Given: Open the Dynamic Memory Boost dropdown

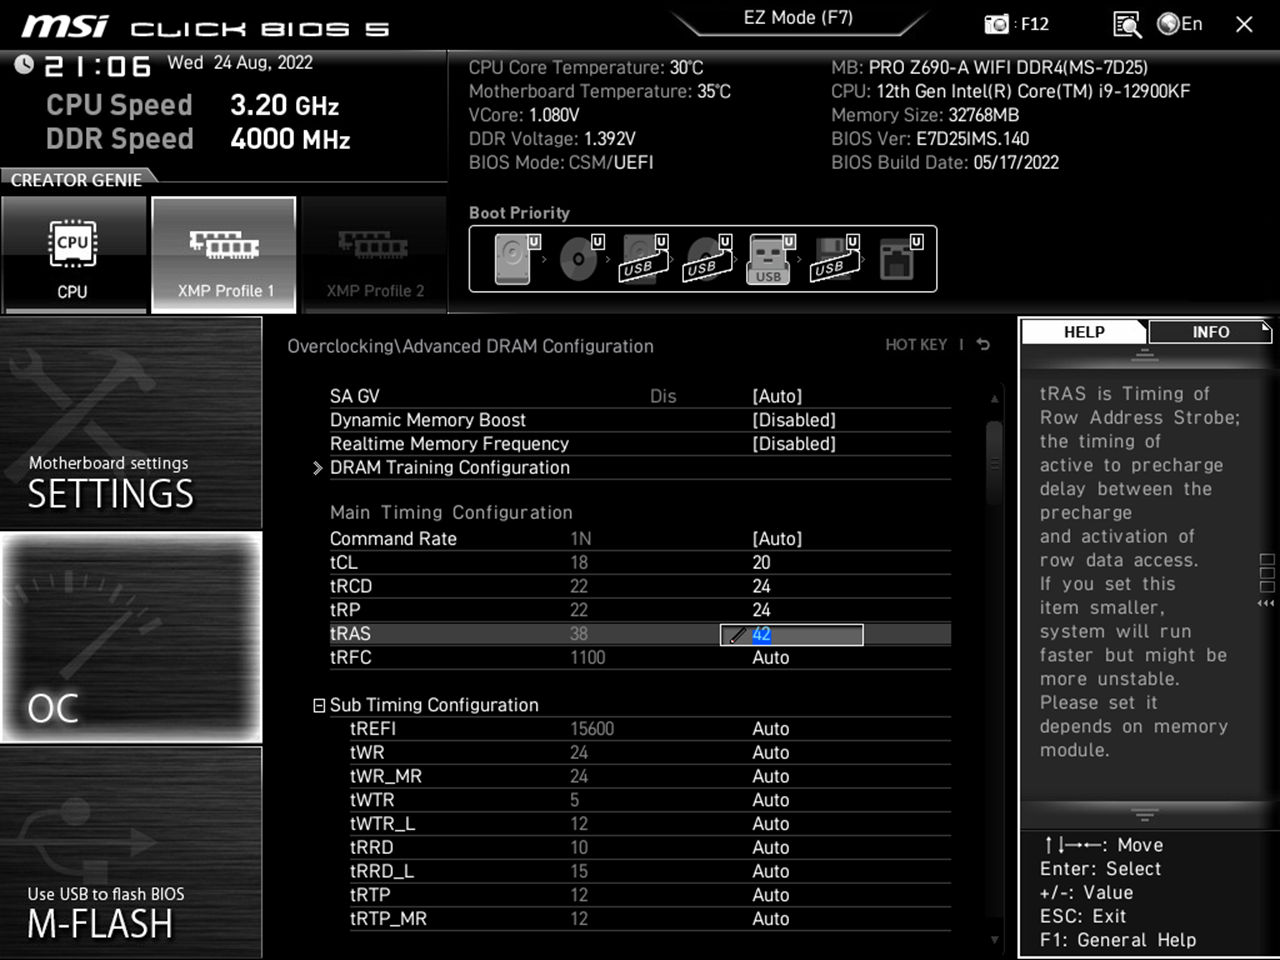Looking at the screenshot, I should (793, 420).
